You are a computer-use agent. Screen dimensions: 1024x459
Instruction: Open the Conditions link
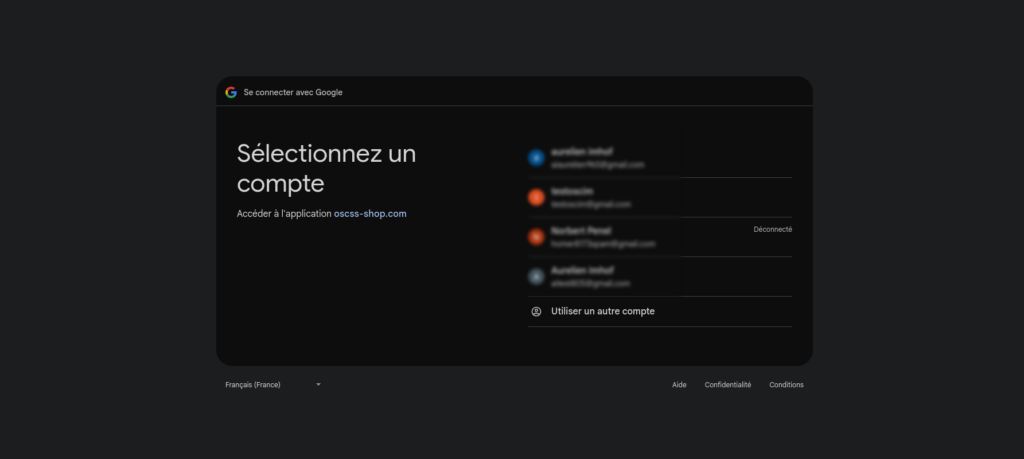[x=786, y=385]
